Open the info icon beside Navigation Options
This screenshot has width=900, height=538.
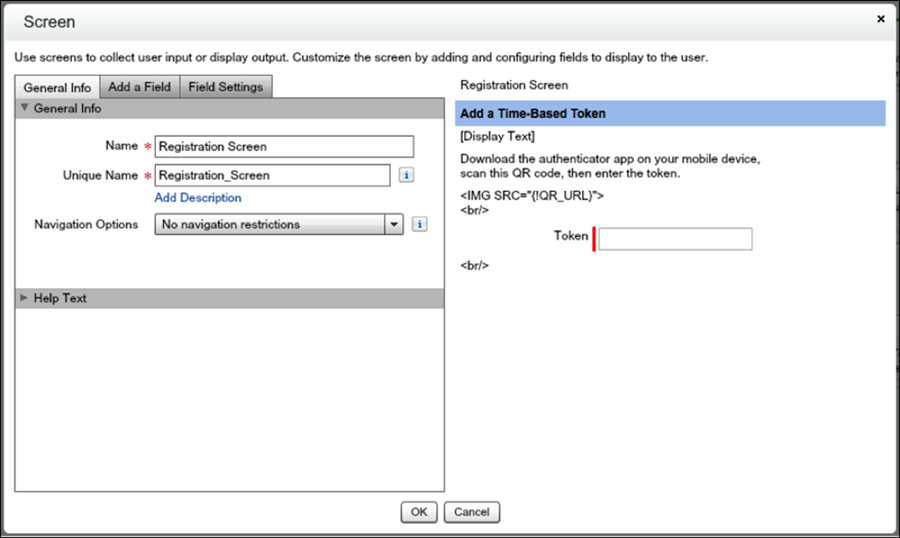420,225
